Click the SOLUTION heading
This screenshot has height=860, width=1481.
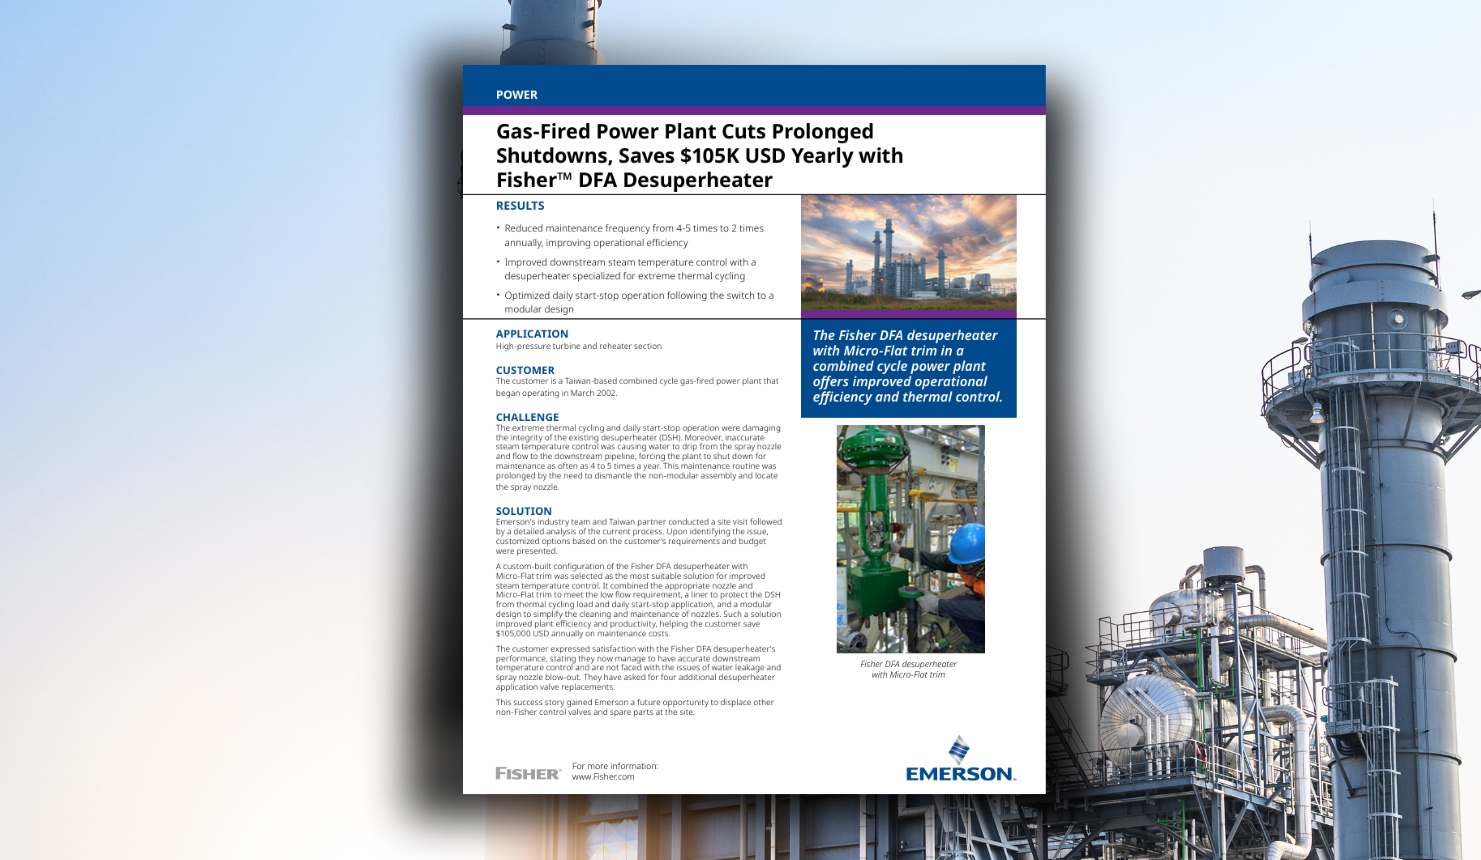[x=523, y=511]
